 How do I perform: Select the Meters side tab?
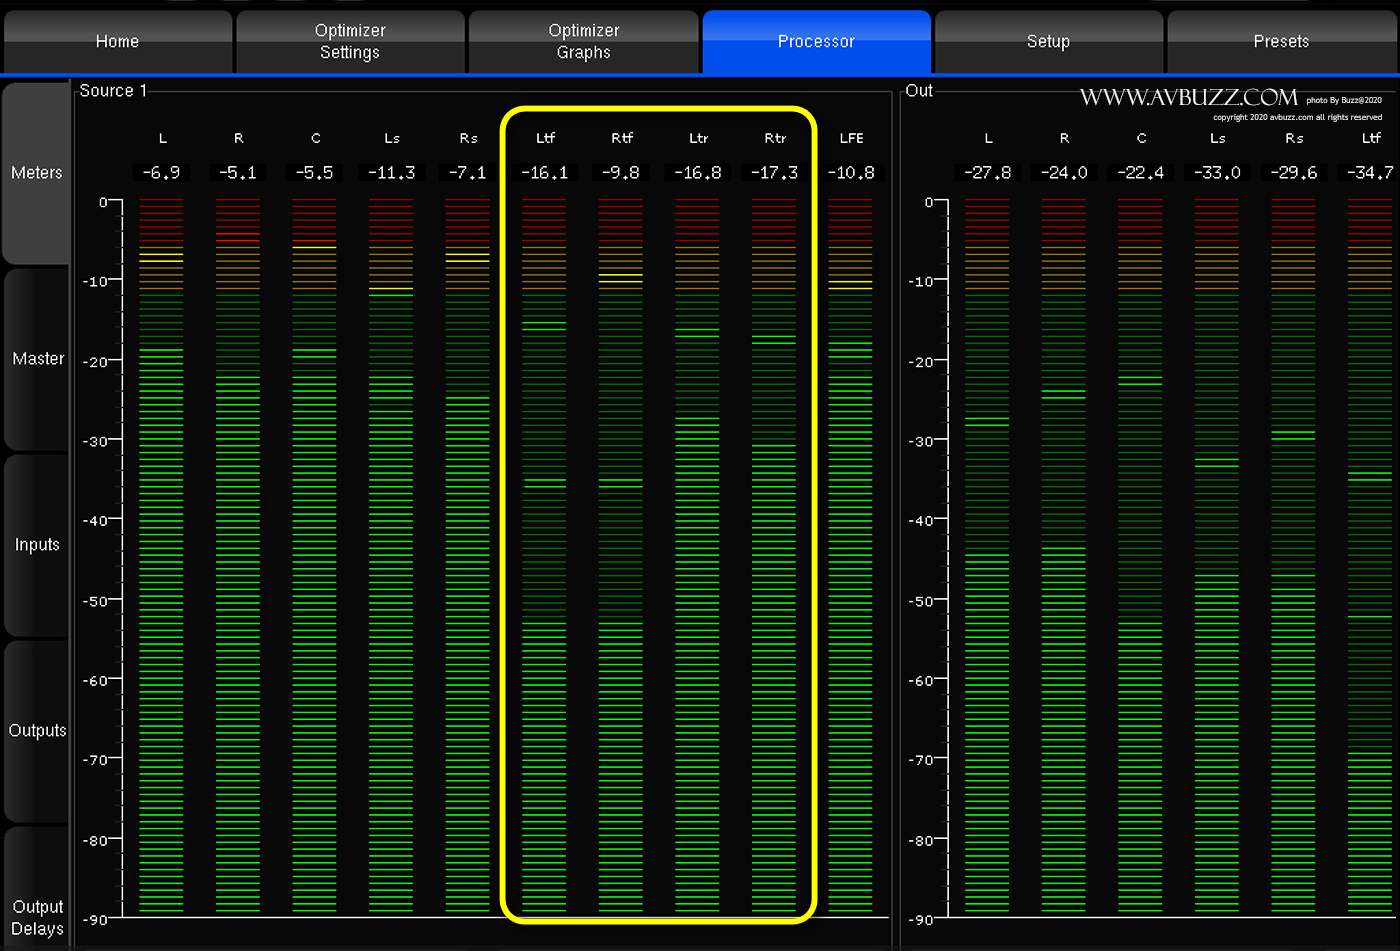37,173
